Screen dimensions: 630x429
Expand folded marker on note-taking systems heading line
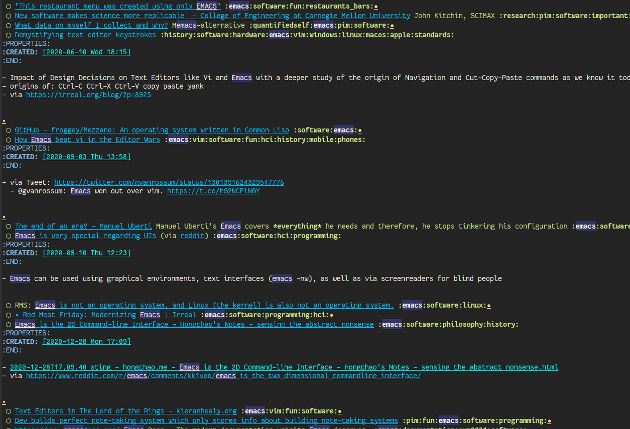(x=550, y=421)
